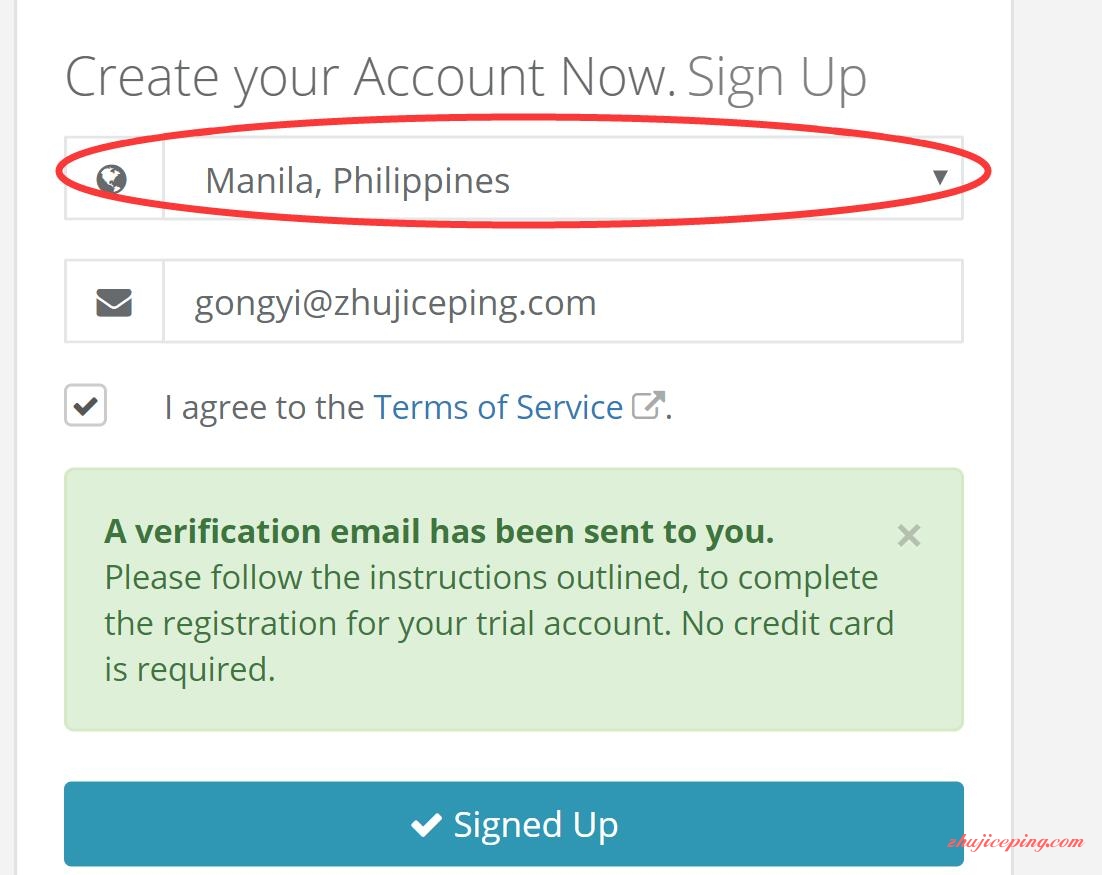
Task: Untick the Terms of Service agreement checkbox
Action: [x=85, y=405]
